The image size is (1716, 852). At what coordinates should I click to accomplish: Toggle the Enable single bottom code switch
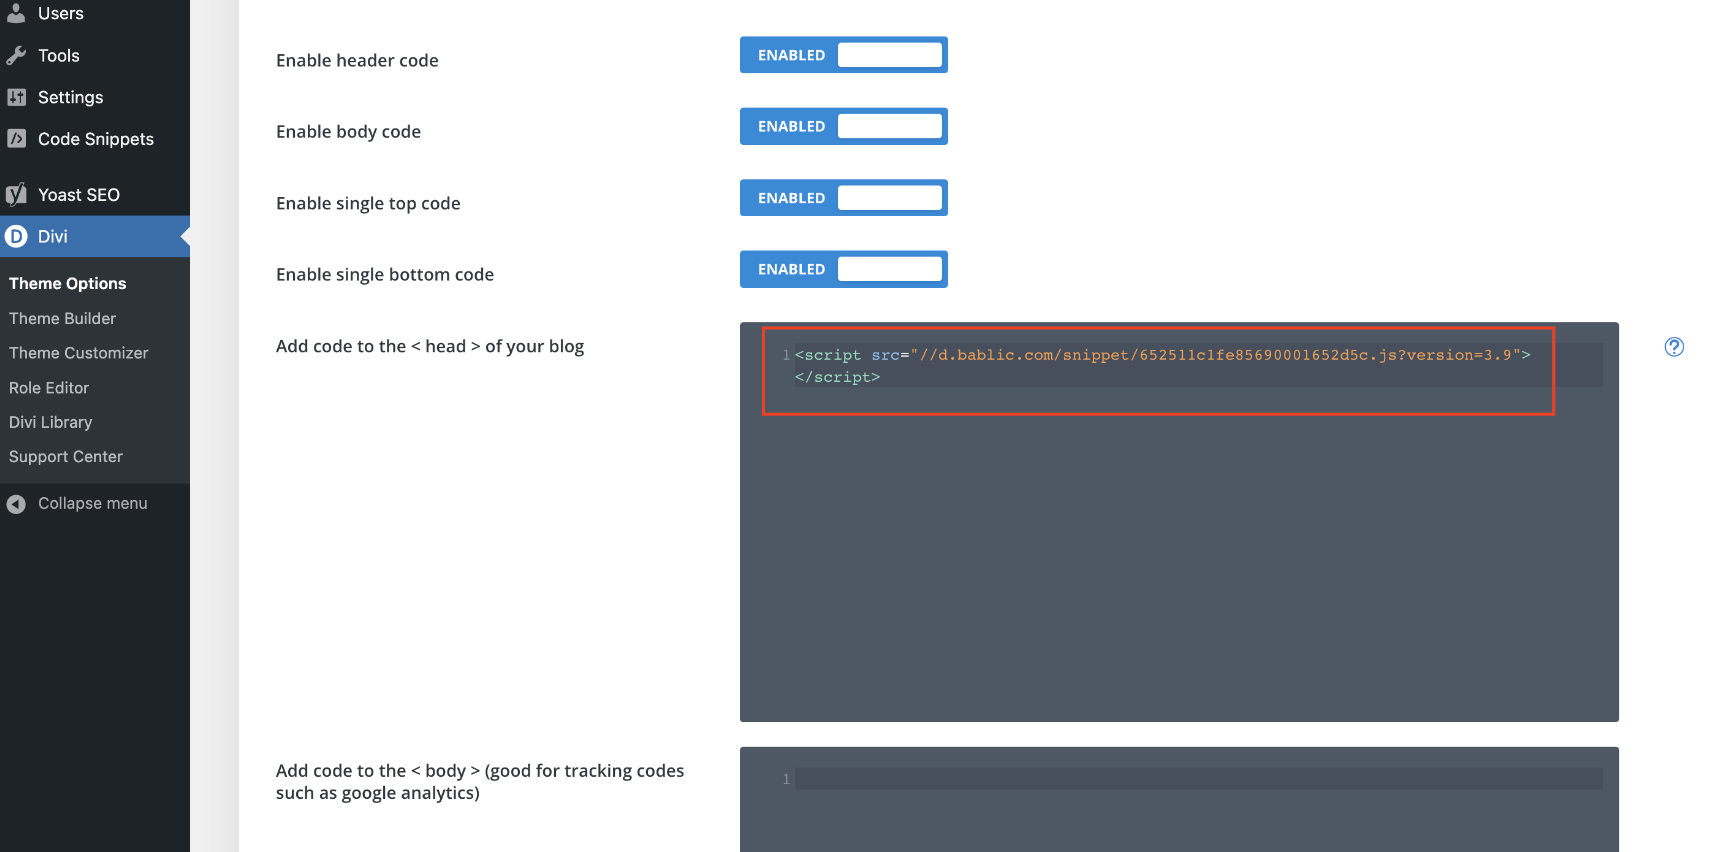point(844,269)
